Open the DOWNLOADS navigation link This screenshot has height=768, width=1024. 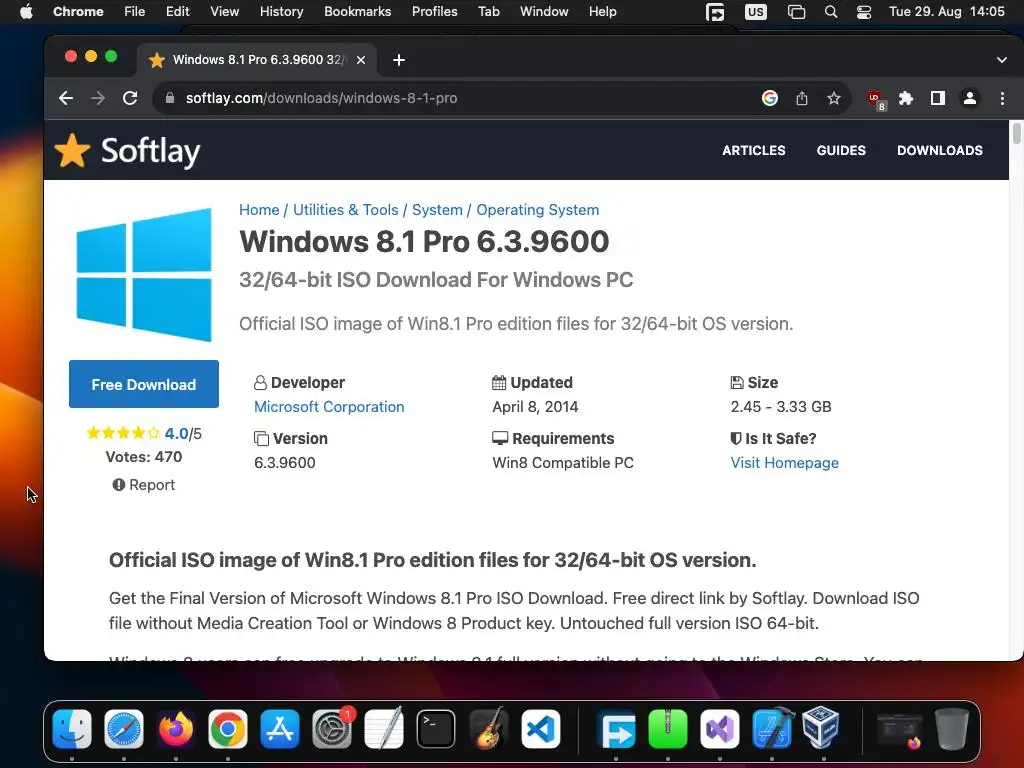(940, 150)
